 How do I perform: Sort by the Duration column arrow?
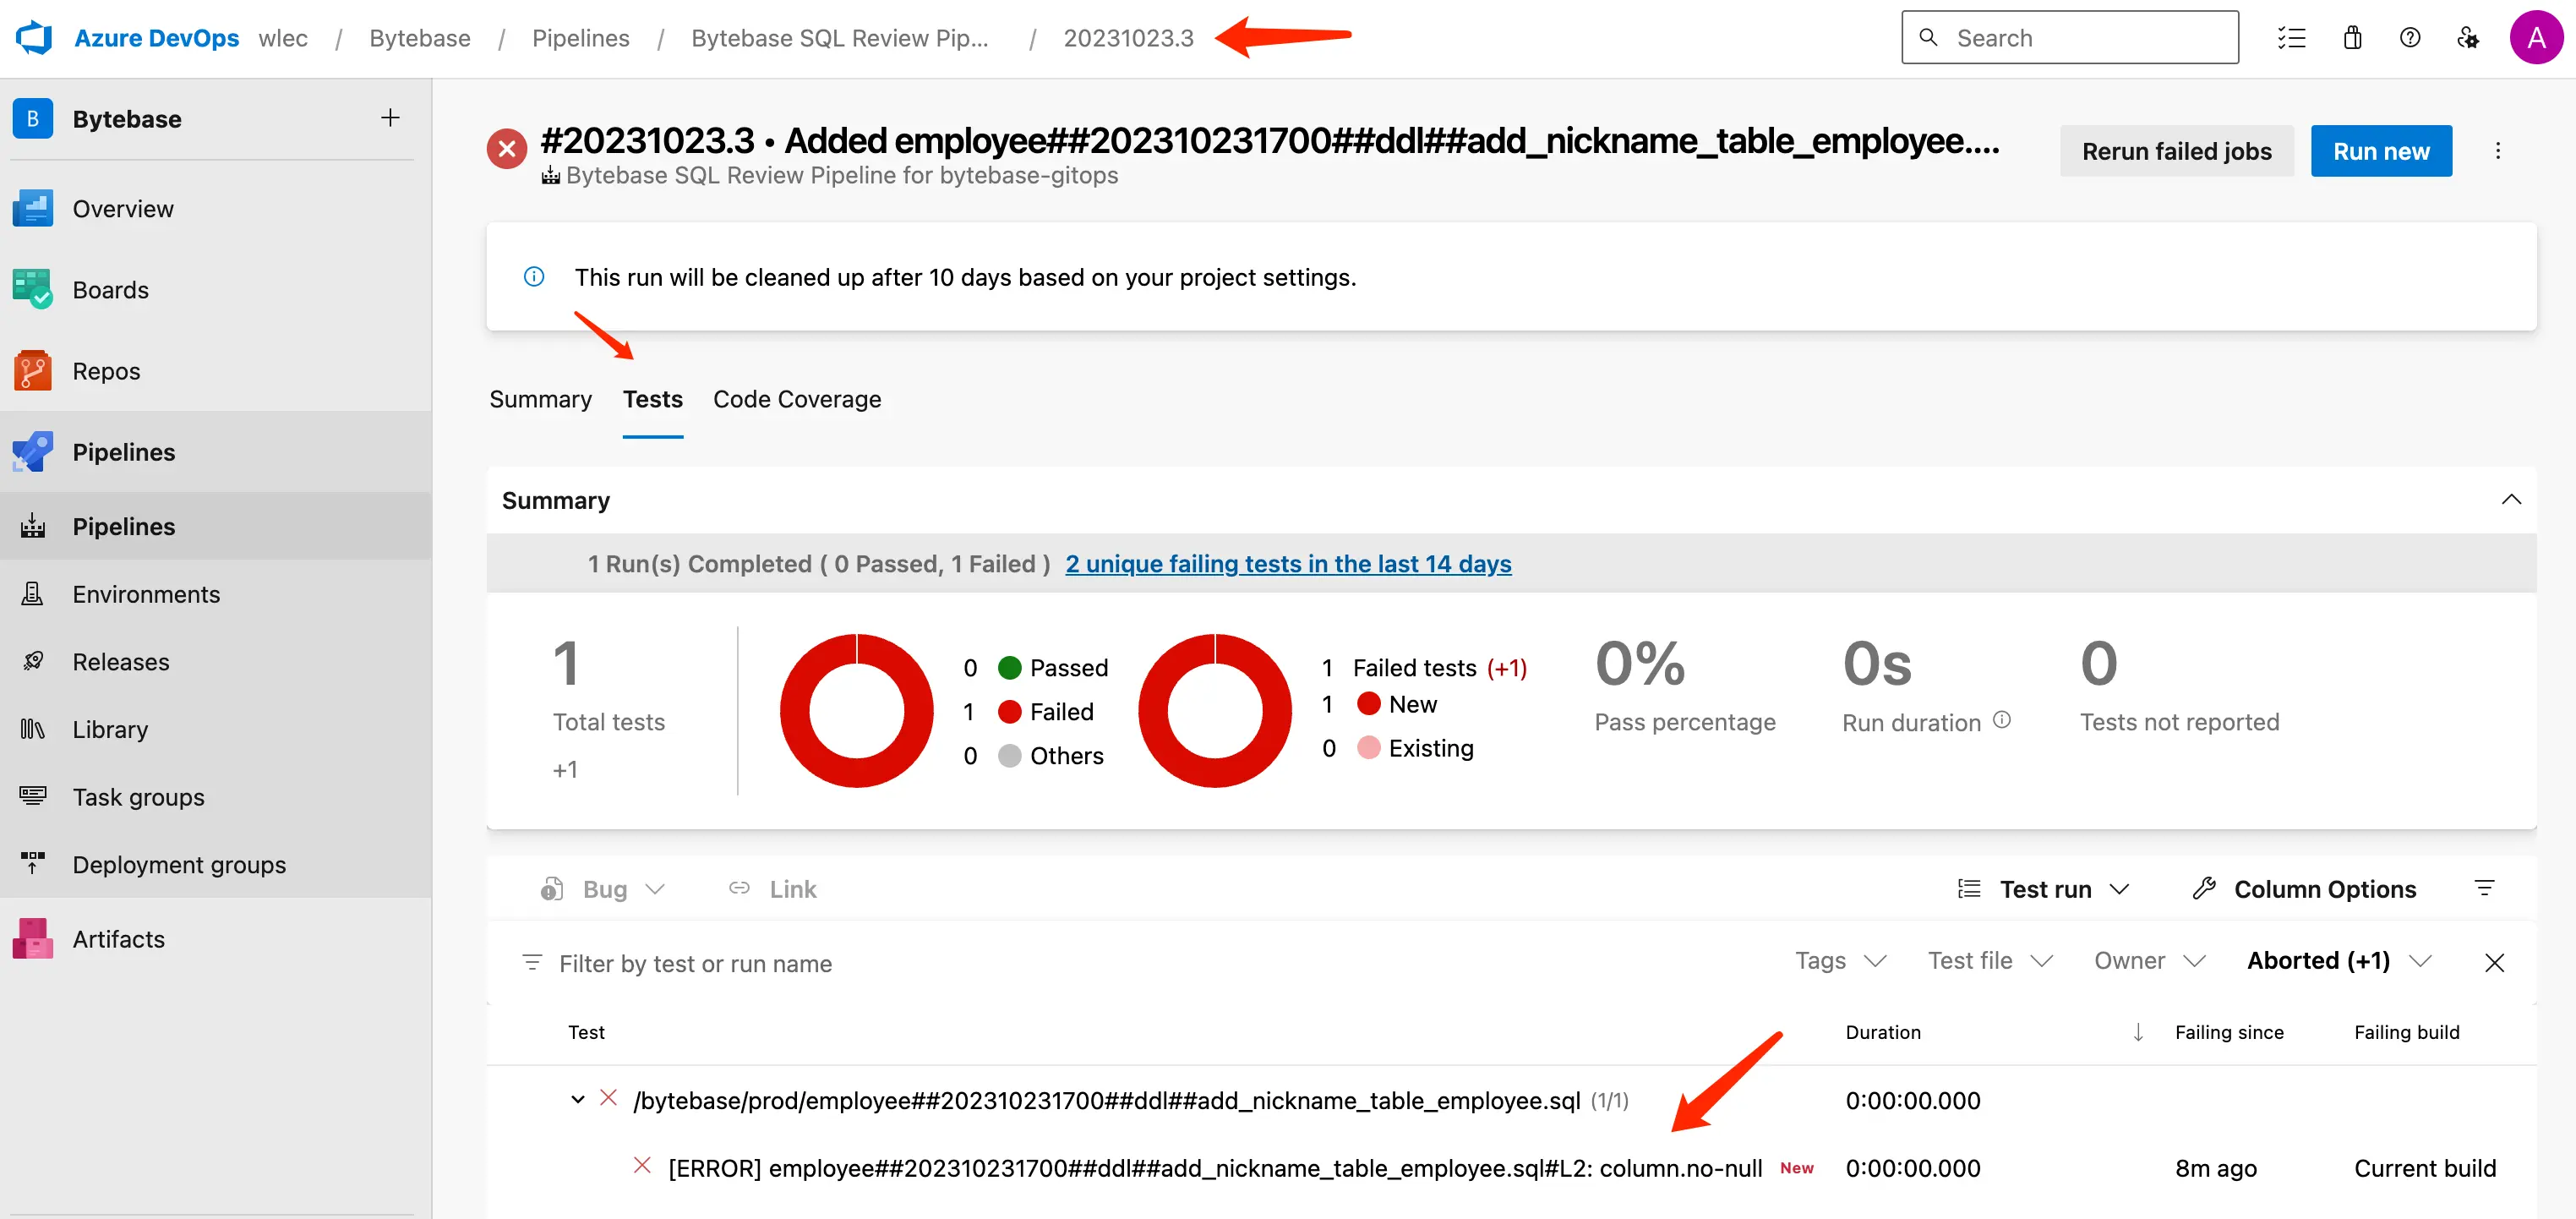(x=2138, y=1032)
